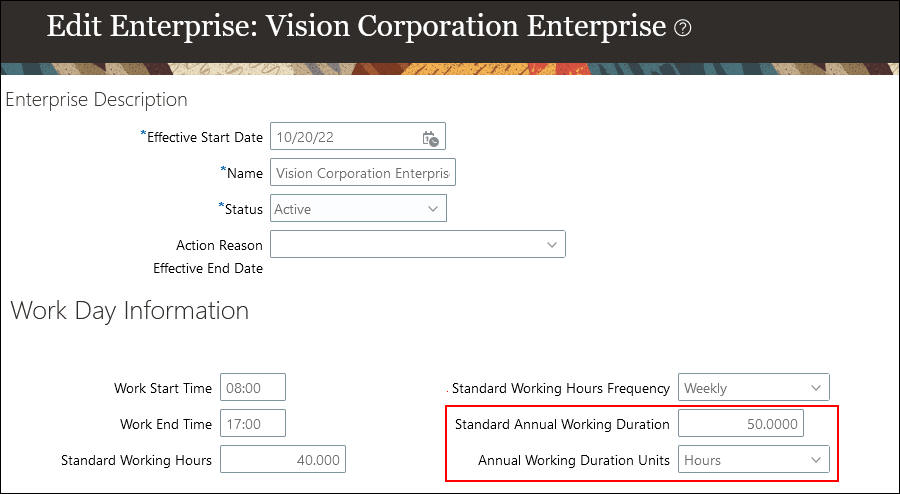Screen dimensions: 900x494
Task: Click the Work End Time field
Action: click(253, 424)
